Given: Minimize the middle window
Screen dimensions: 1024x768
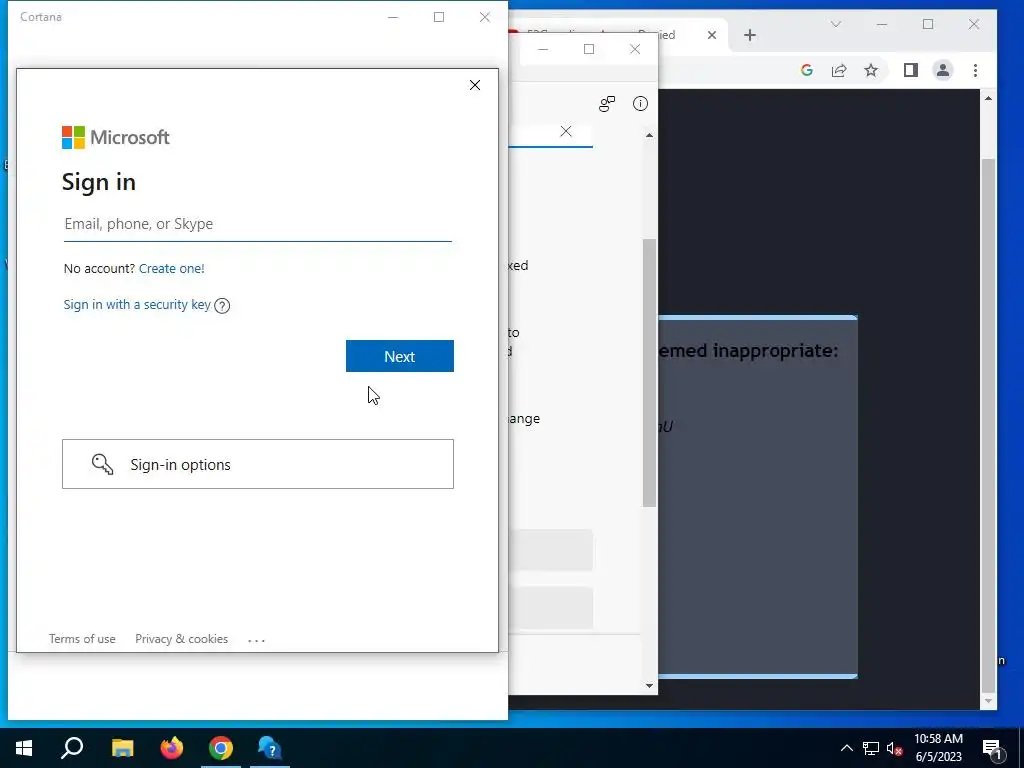Looking at the screenshot, I should tap(543, 49).
